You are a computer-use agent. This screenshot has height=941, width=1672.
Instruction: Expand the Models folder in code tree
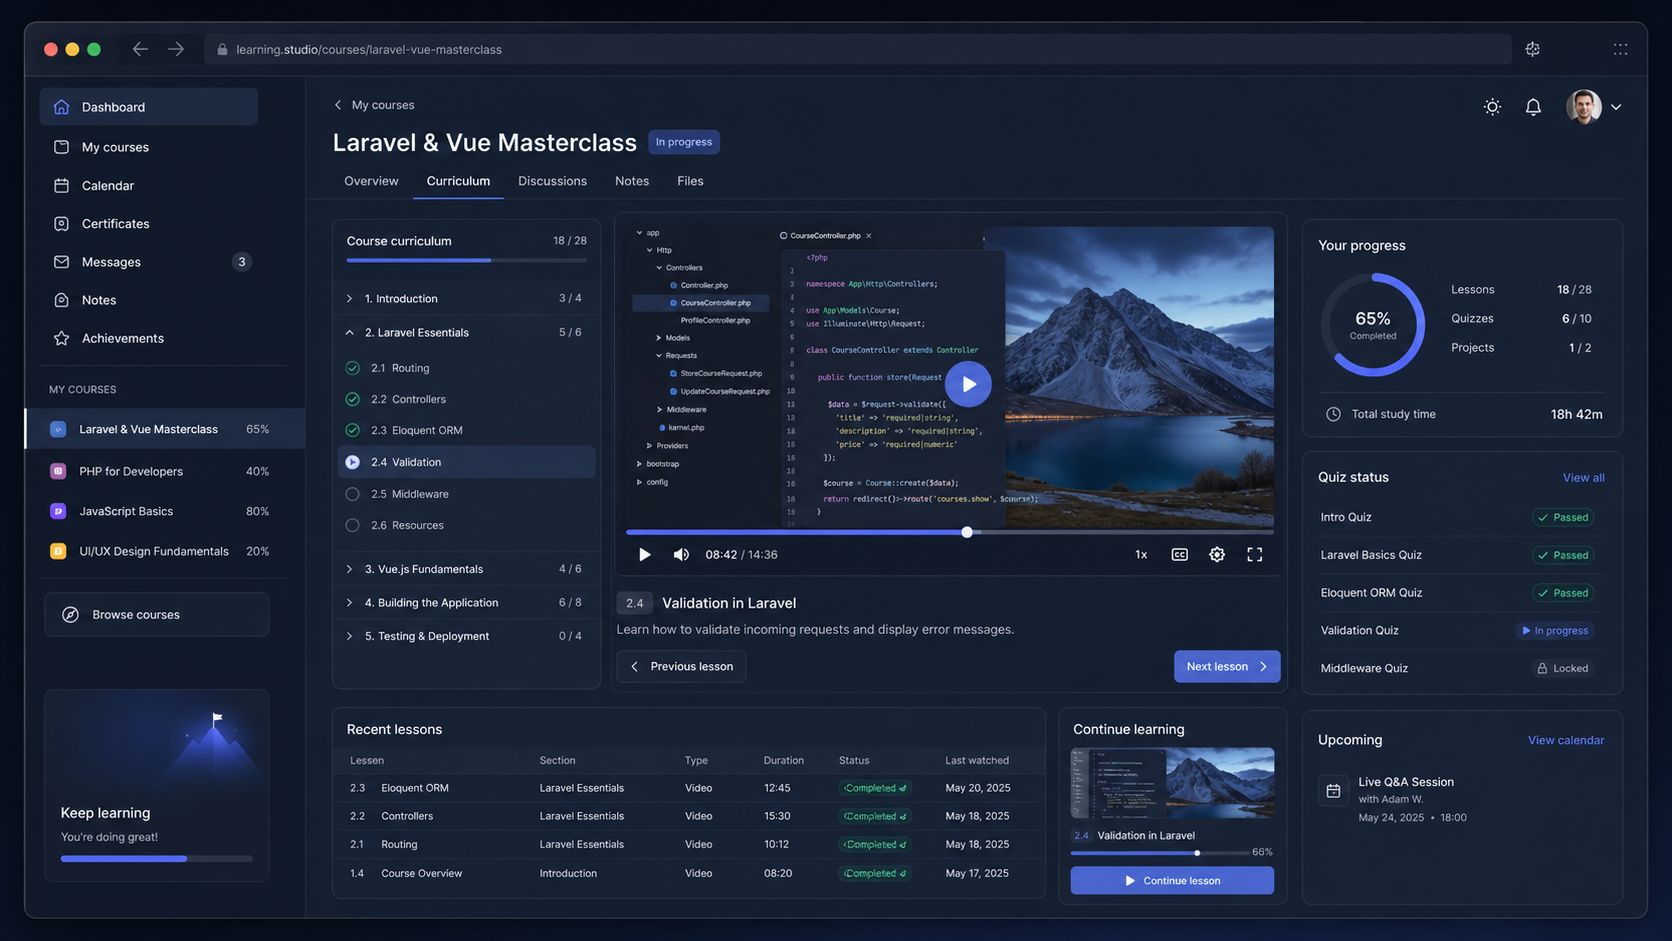(658, 338)
